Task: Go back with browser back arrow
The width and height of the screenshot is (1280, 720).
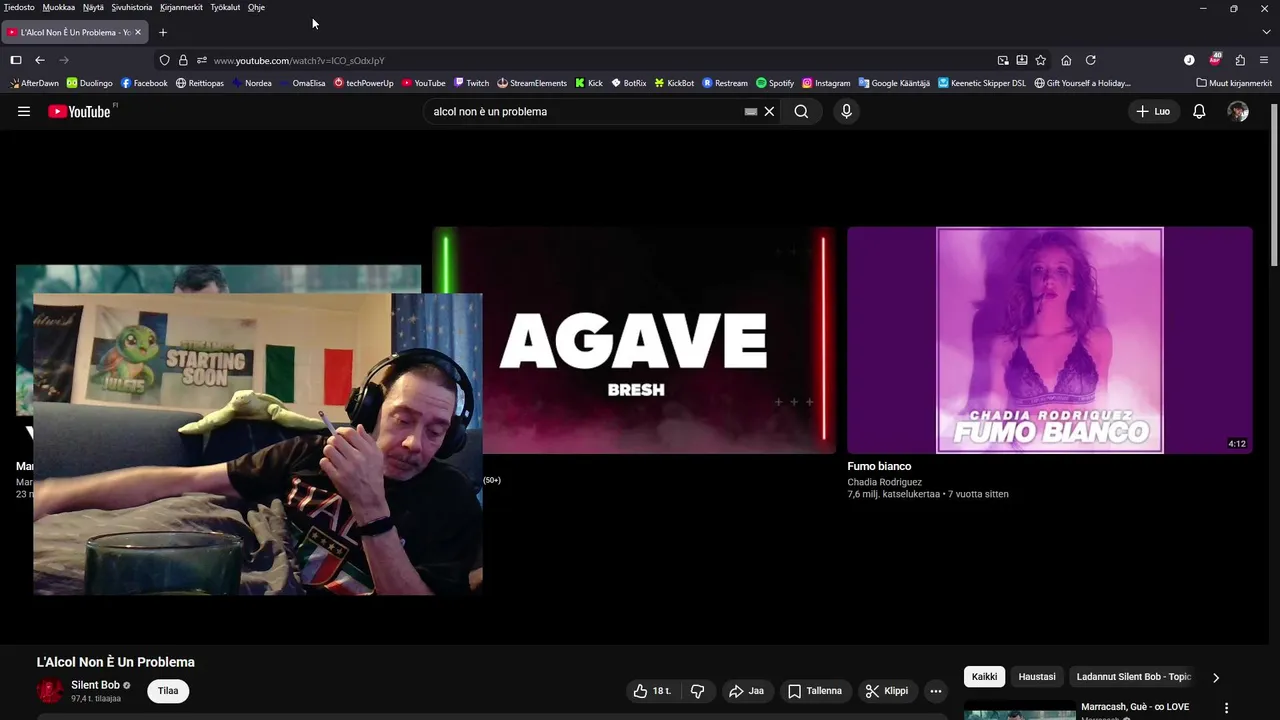Action: [x=40, y=60]
